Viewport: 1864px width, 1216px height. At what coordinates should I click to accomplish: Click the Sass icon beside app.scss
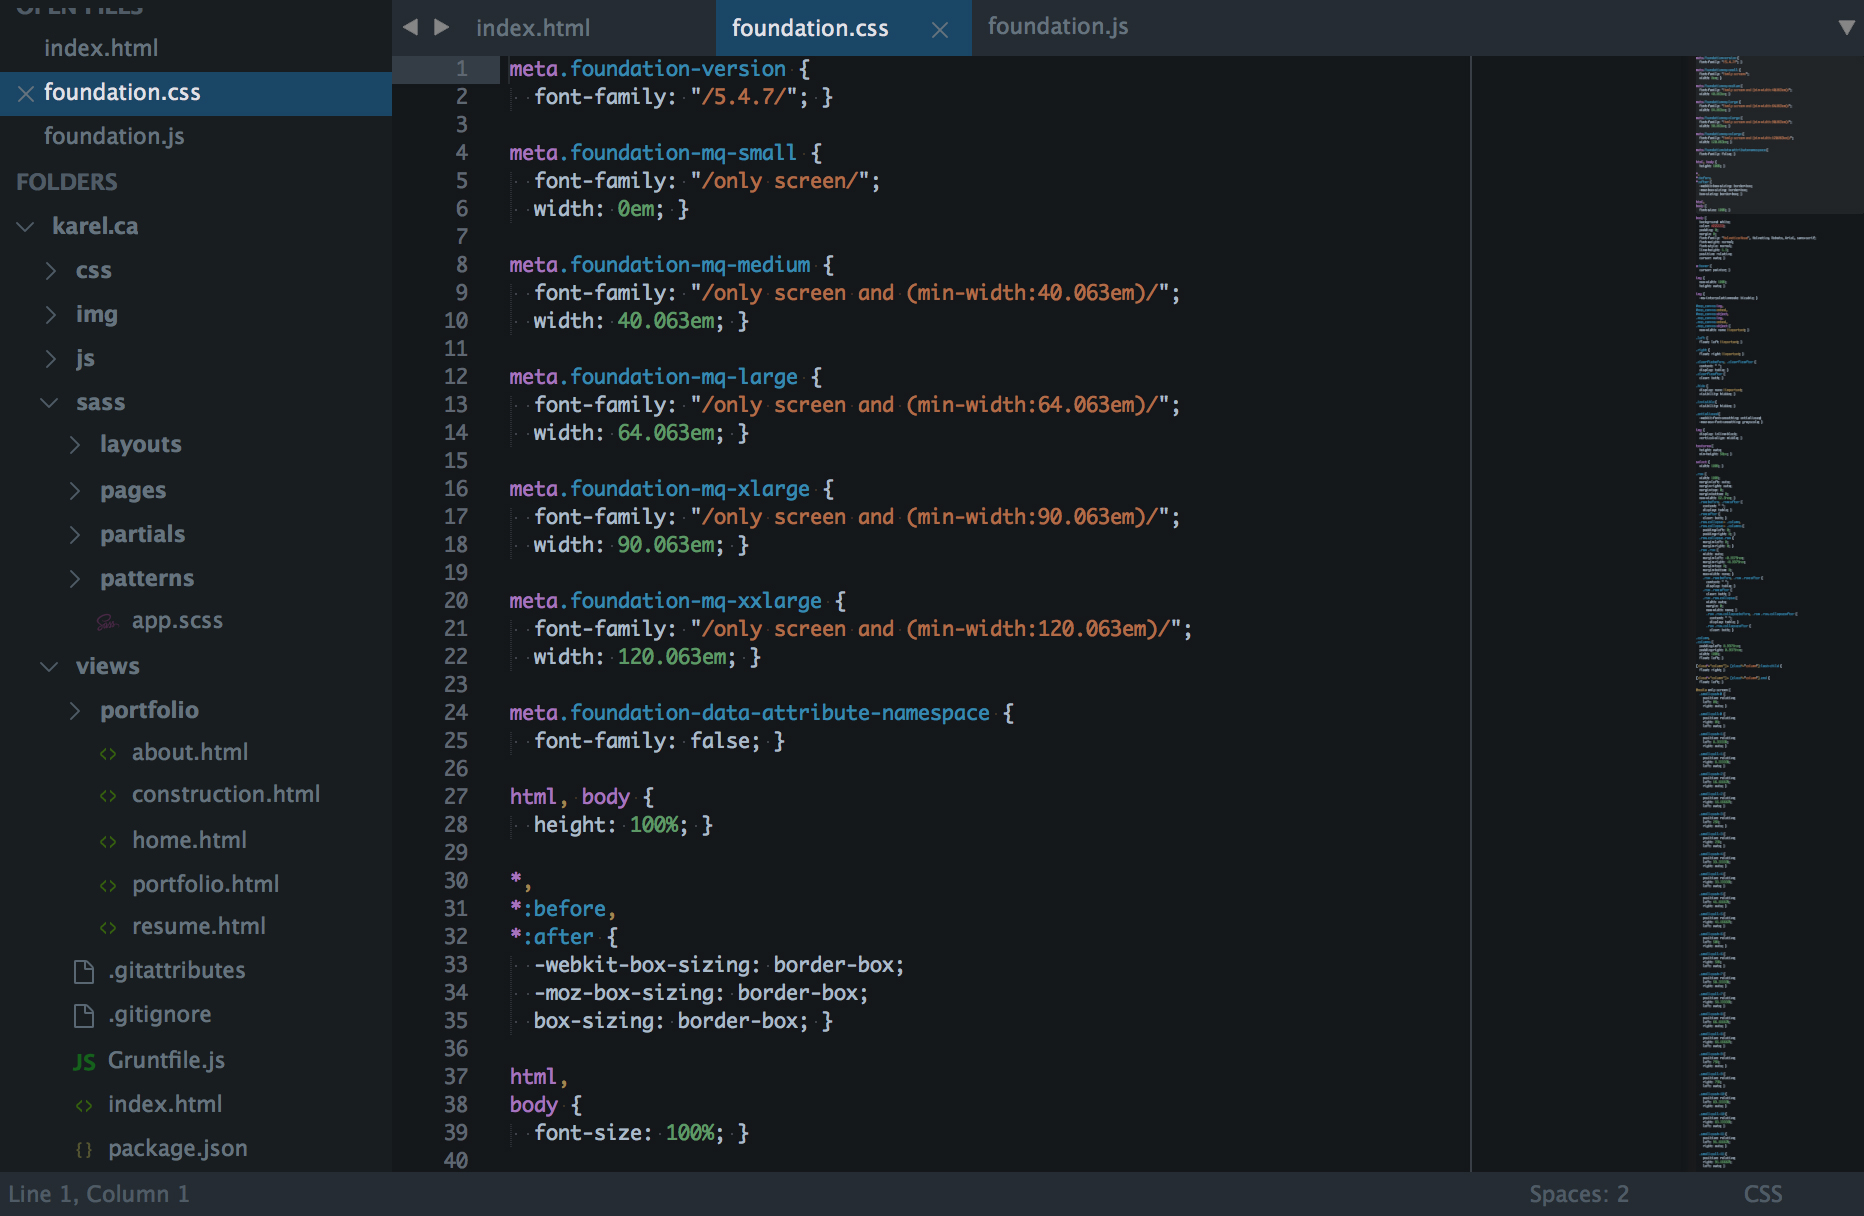107,622
